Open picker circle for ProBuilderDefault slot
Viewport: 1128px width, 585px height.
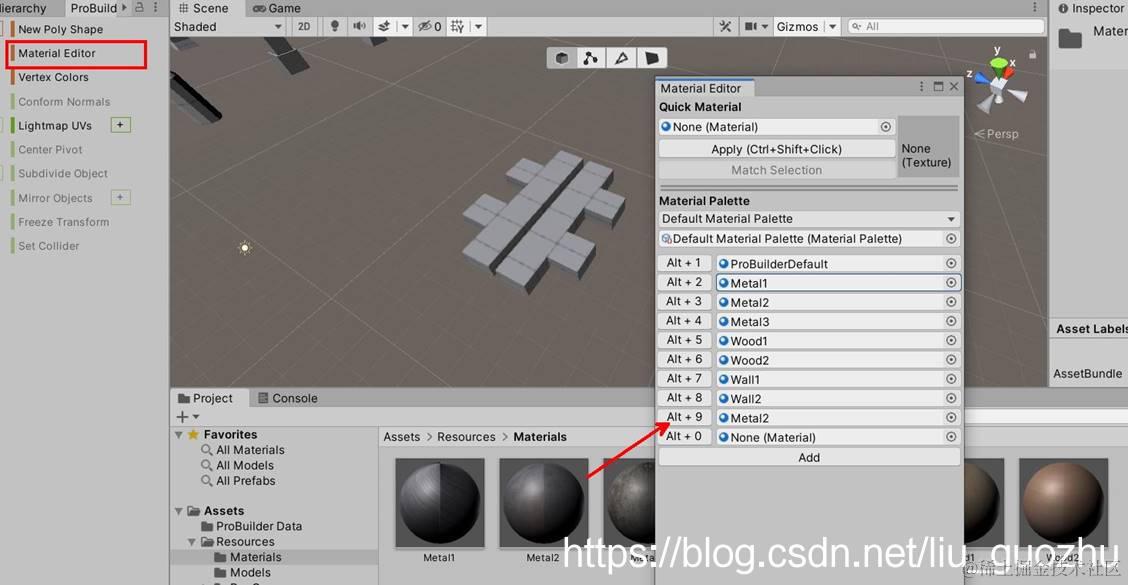pyautogui.click(x=951, y=263)
